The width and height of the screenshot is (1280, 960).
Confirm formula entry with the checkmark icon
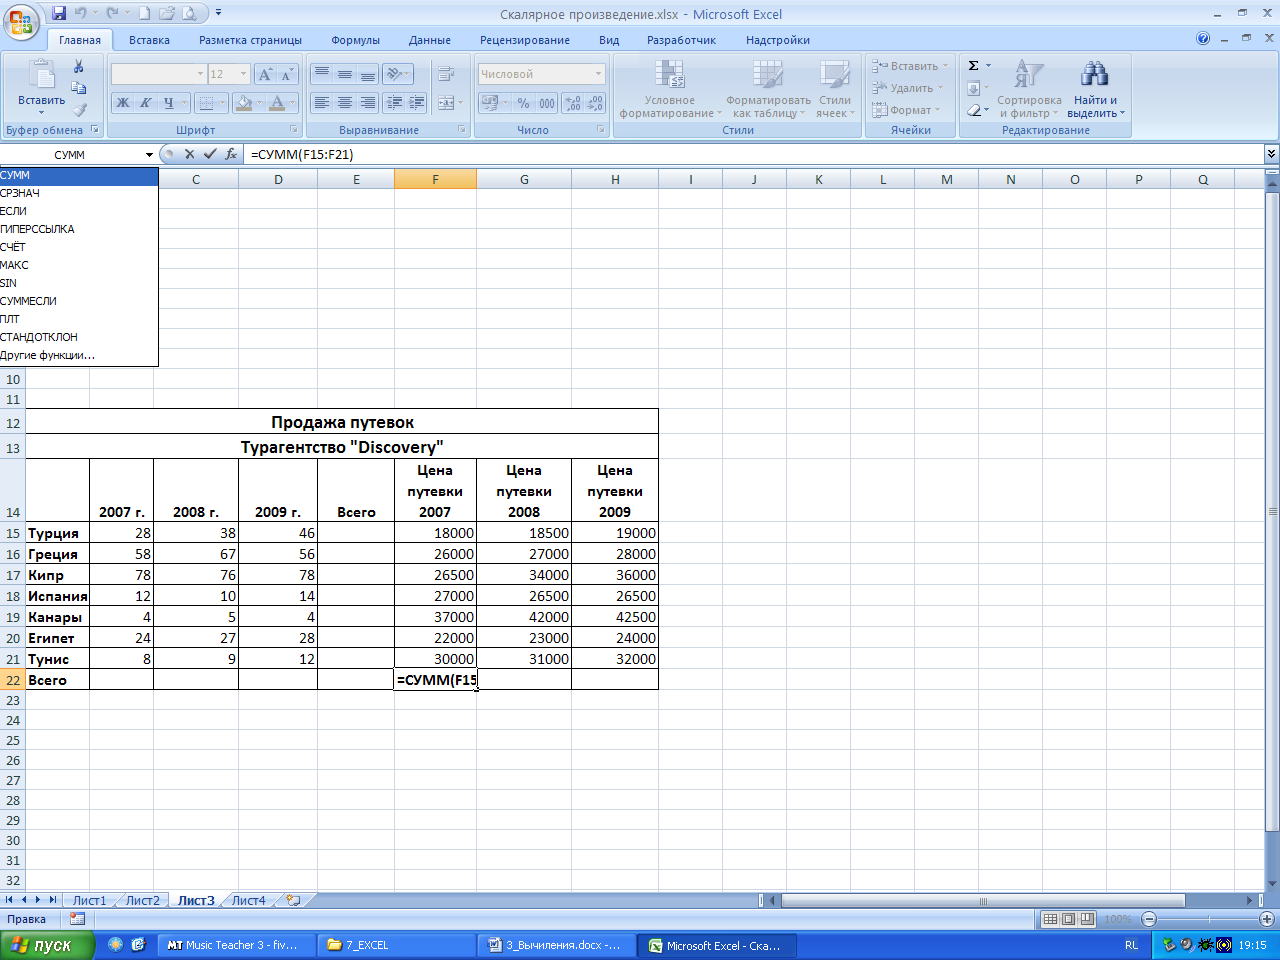(210, 154)
